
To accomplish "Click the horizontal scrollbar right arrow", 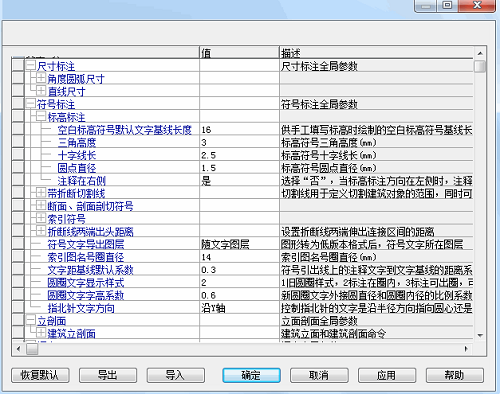I will click(x=466, y=349).
